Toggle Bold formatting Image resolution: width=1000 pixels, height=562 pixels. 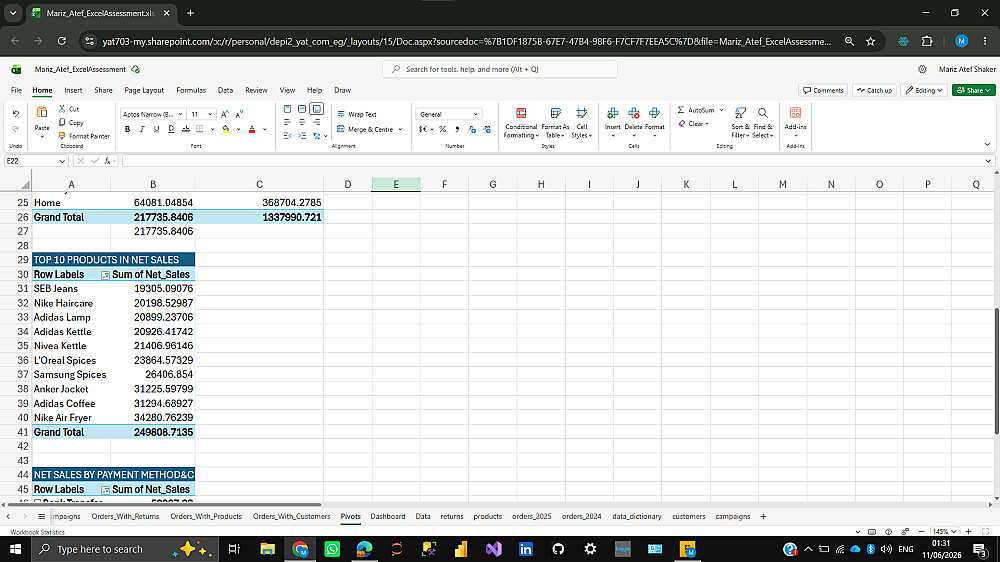(x=128, y=129)
